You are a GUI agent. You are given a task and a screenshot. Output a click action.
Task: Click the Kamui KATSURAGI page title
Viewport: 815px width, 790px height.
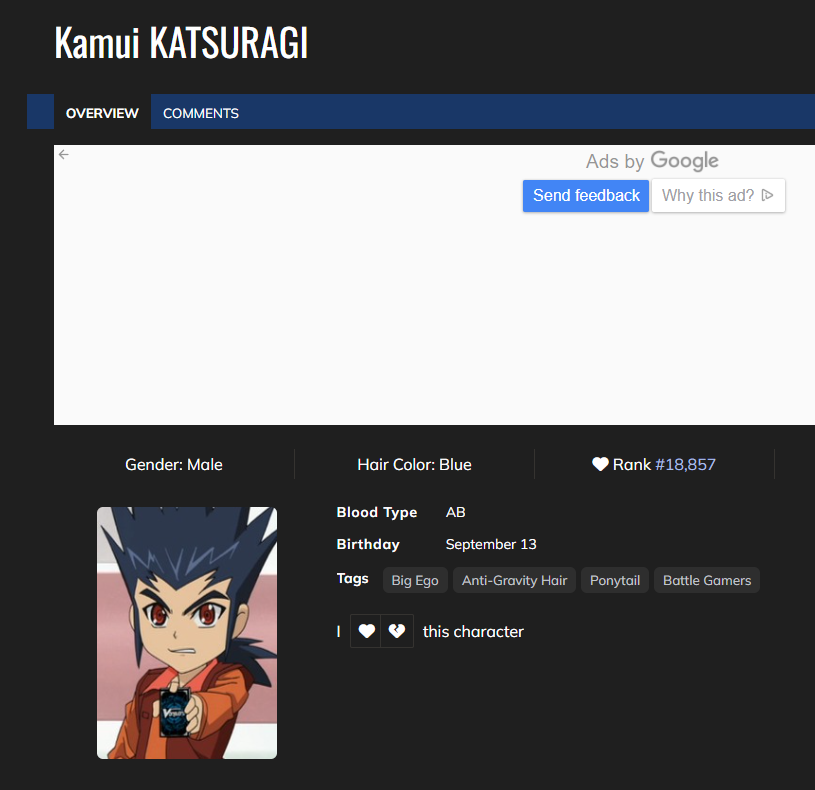(x=181, y=42)
